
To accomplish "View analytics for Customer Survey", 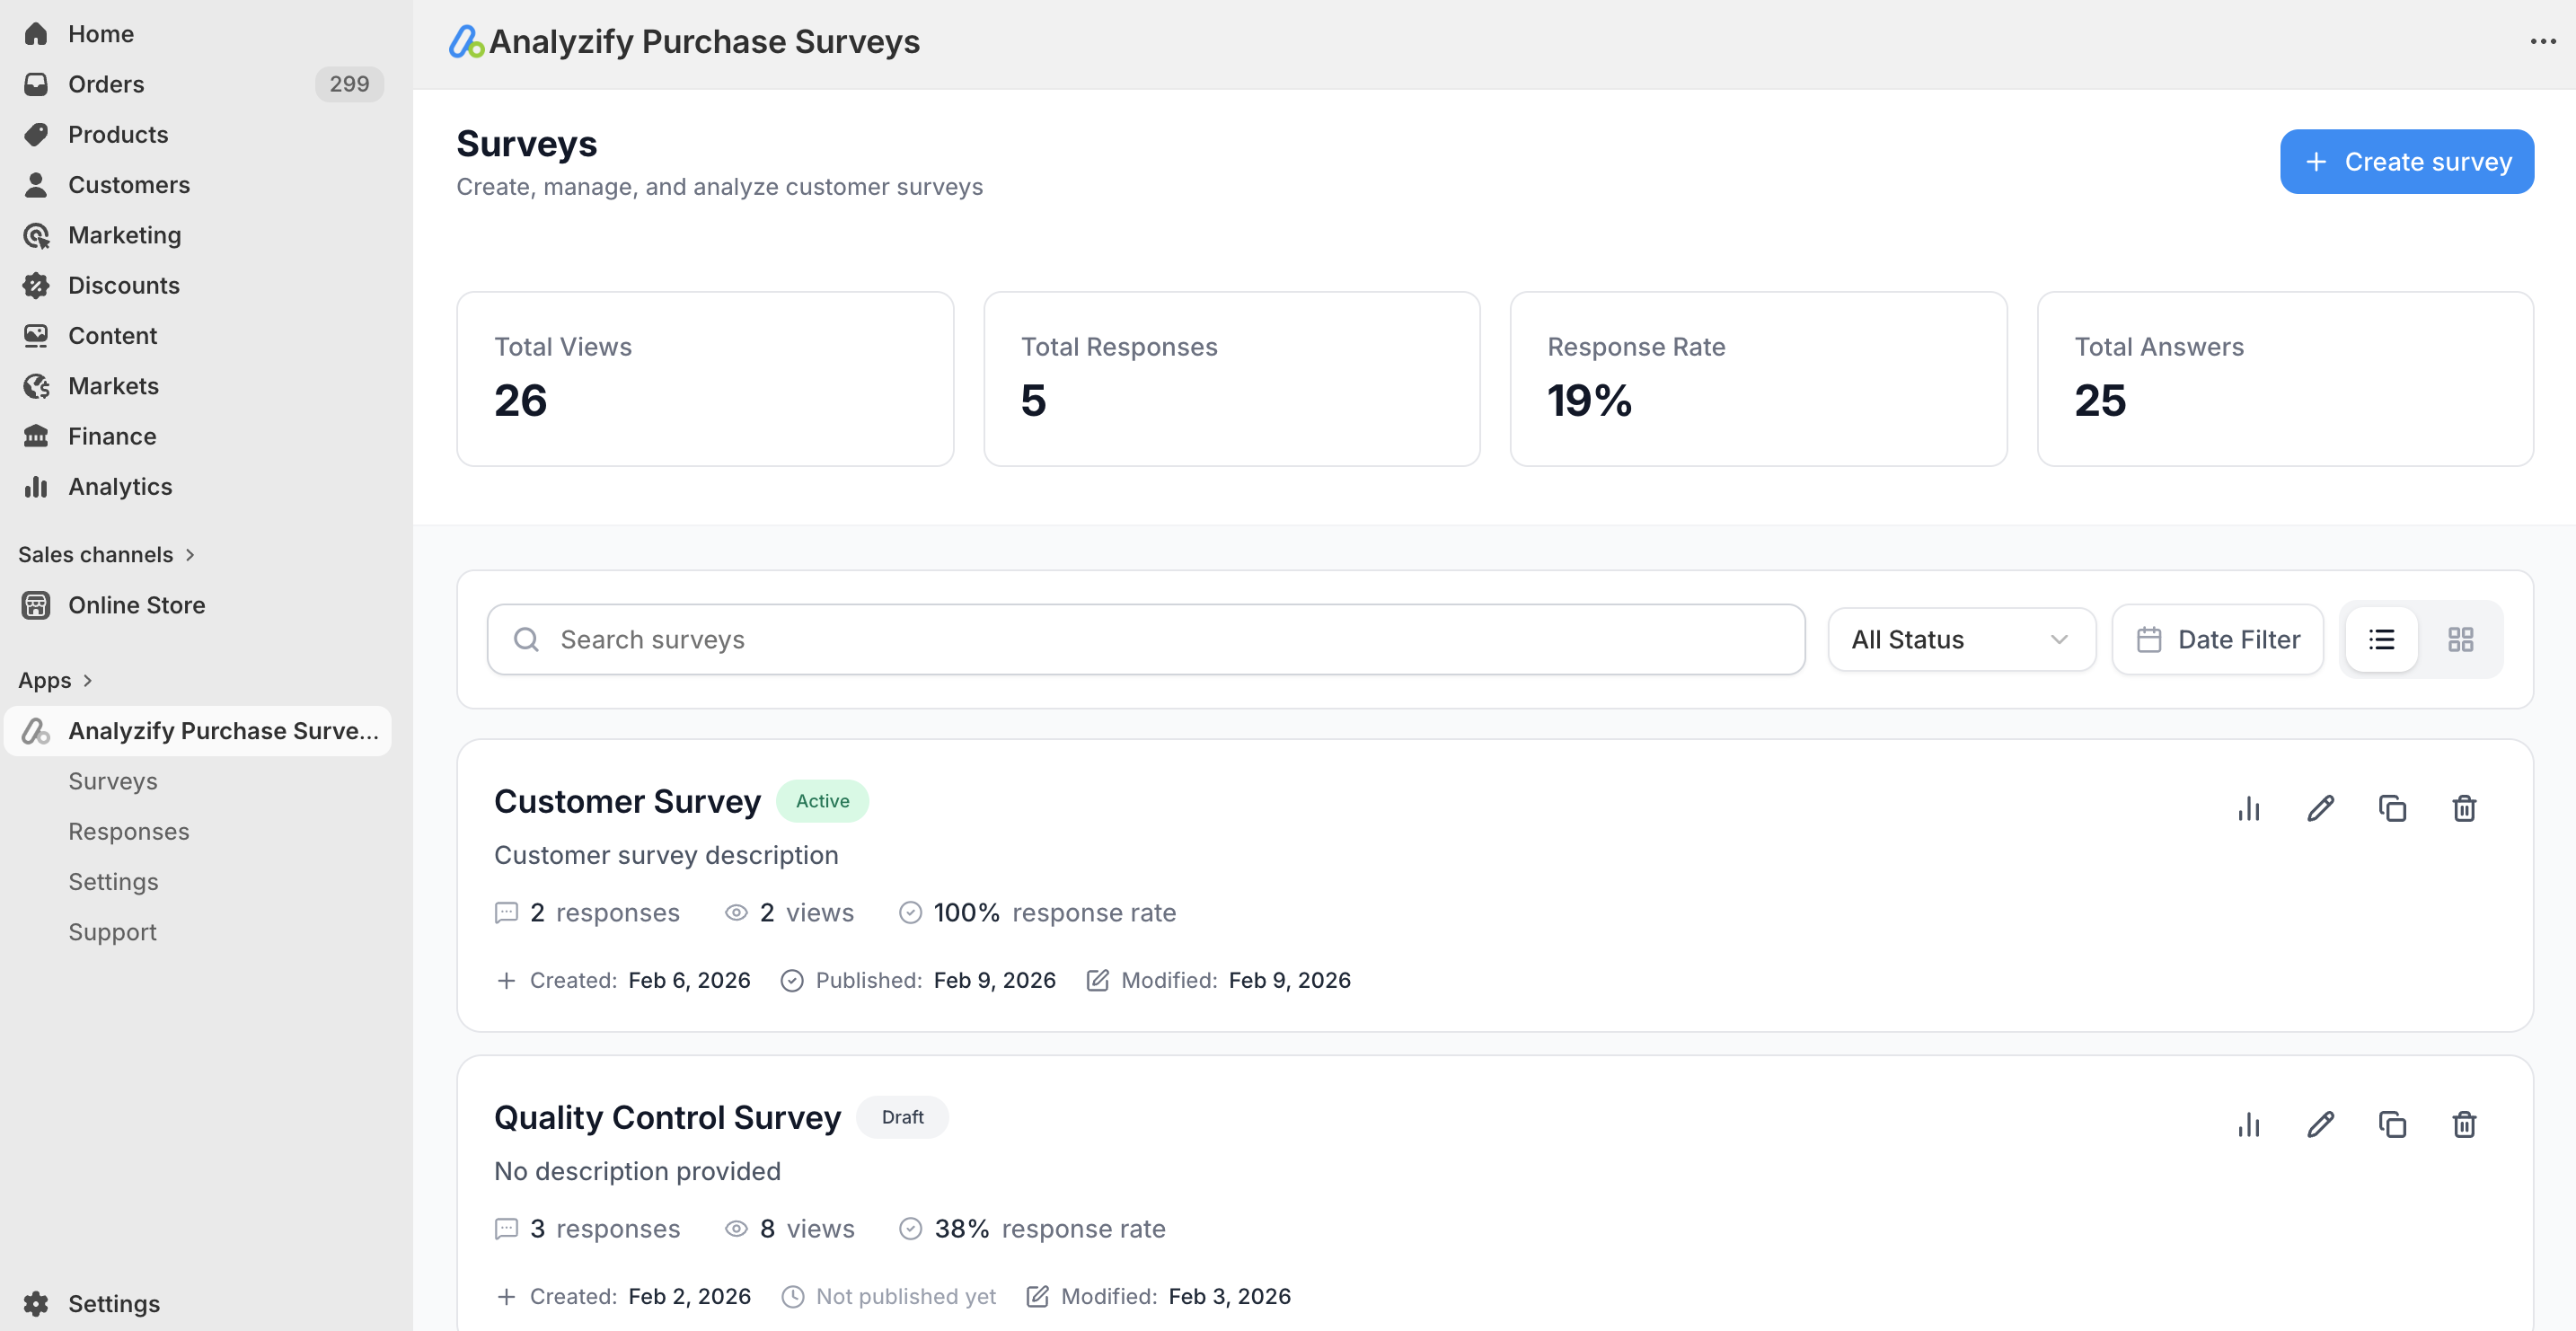I will pyautogui.click(x=2249, y=808).
